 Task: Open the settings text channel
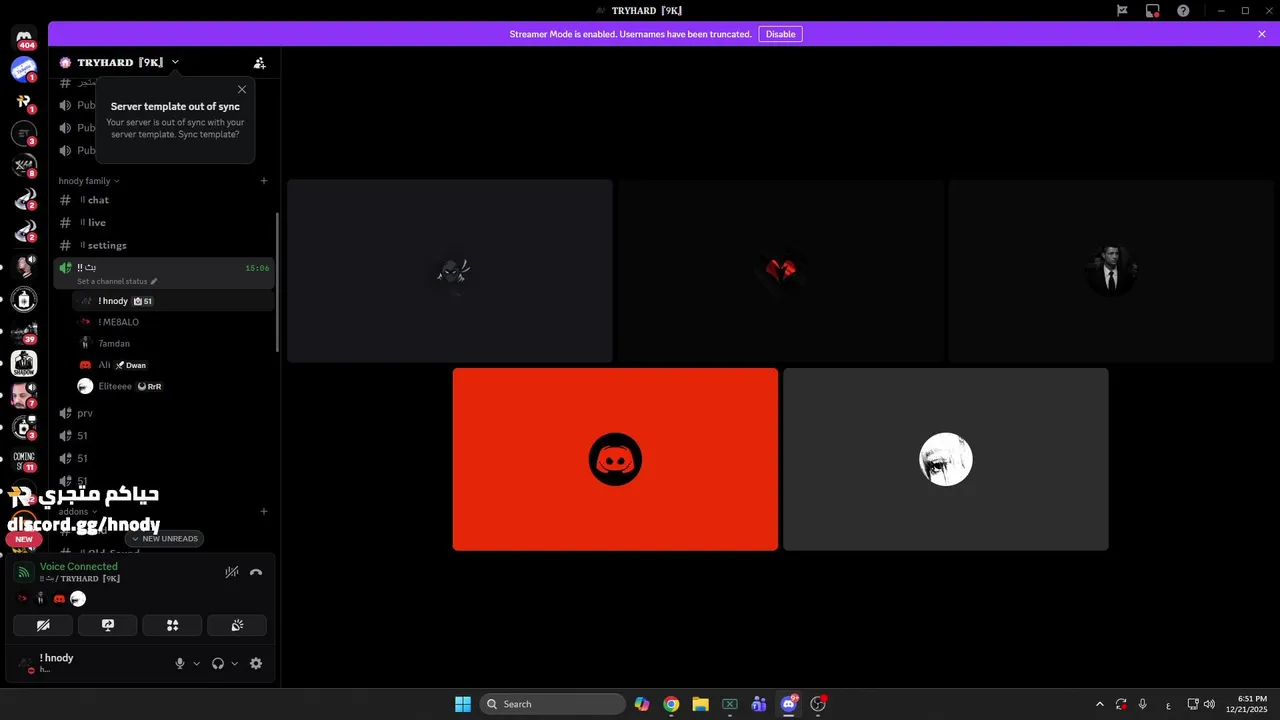164,245
